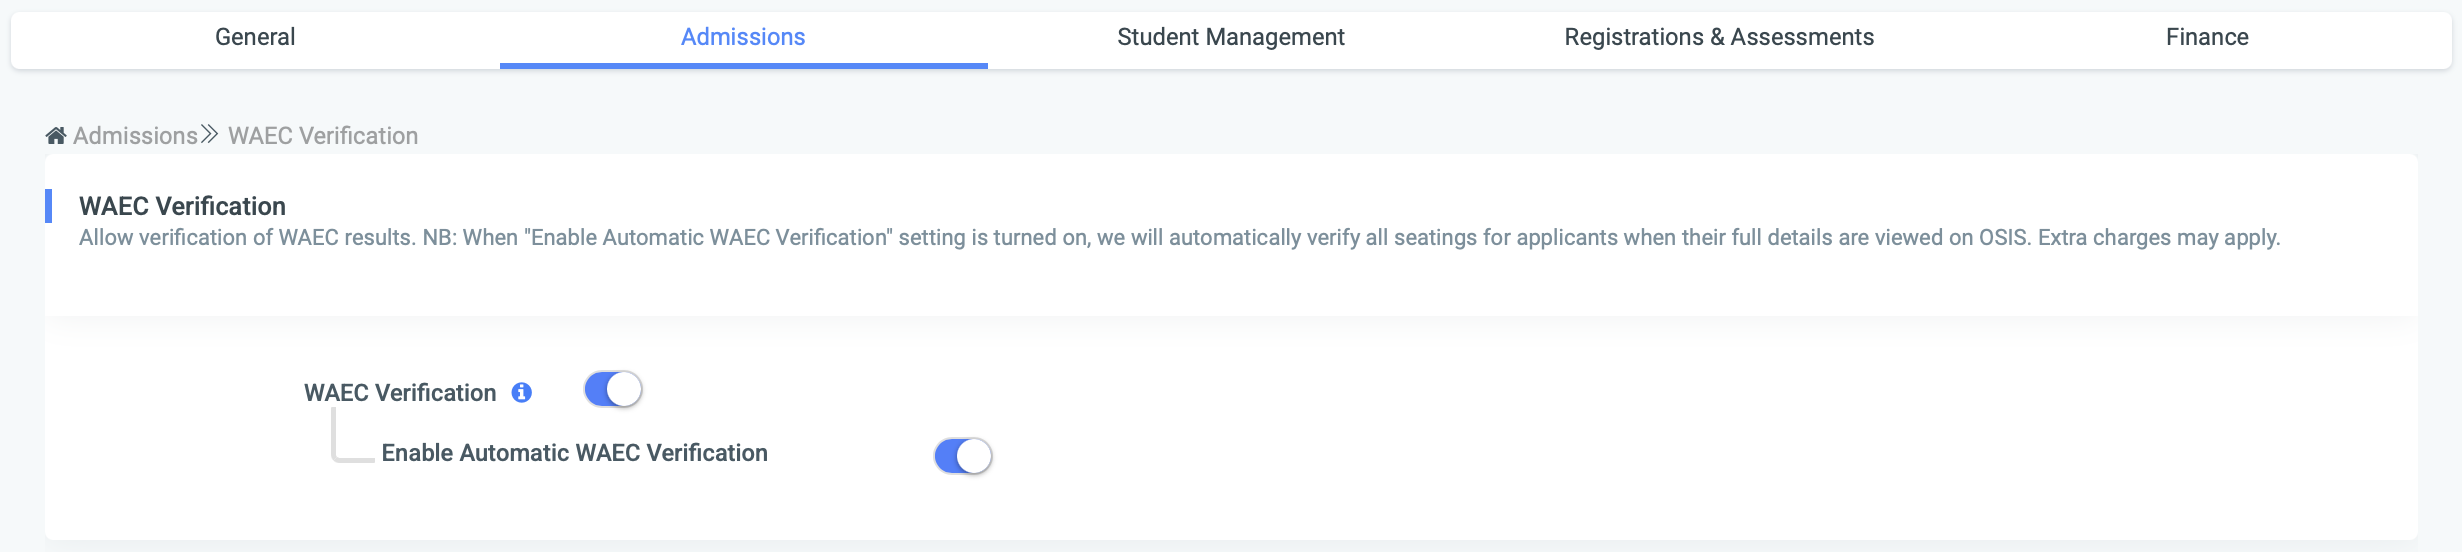Click the WAEC Verification section heading
Image resolution: width=2462 pixels, height=552 pixels.
click(x=182, y=206)
